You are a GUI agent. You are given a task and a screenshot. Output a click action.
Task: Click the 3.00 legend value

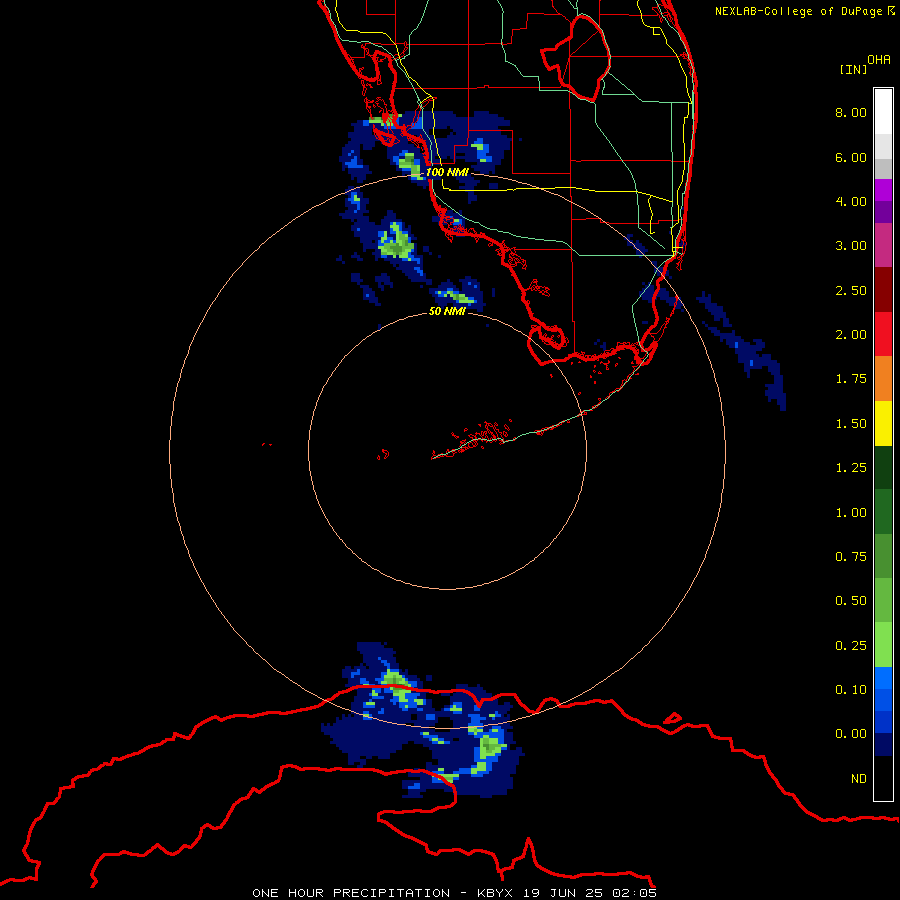(x=851, y=246)
